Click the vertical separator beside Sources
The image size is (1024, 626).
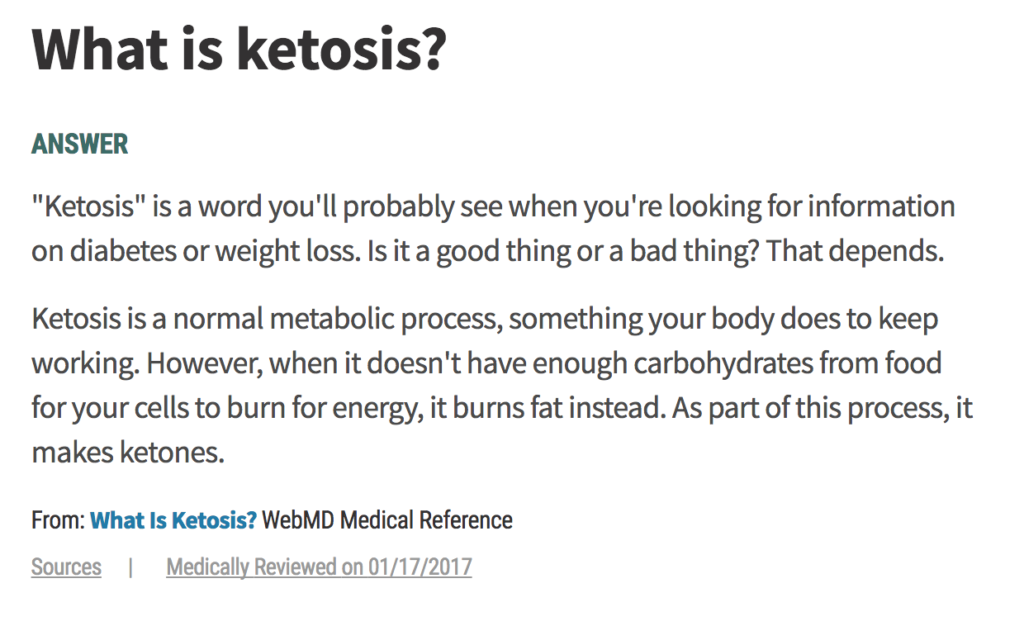131,567
